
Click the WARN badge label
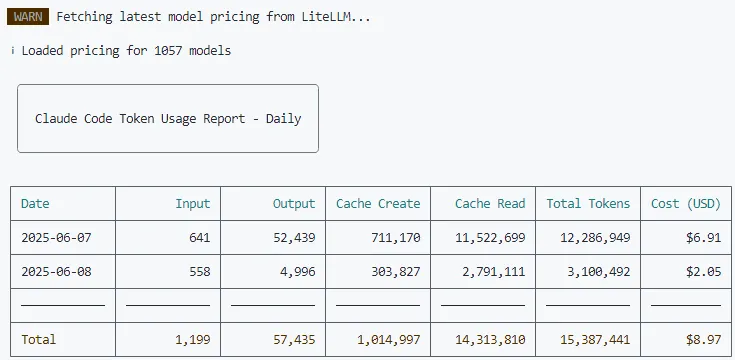28,17
